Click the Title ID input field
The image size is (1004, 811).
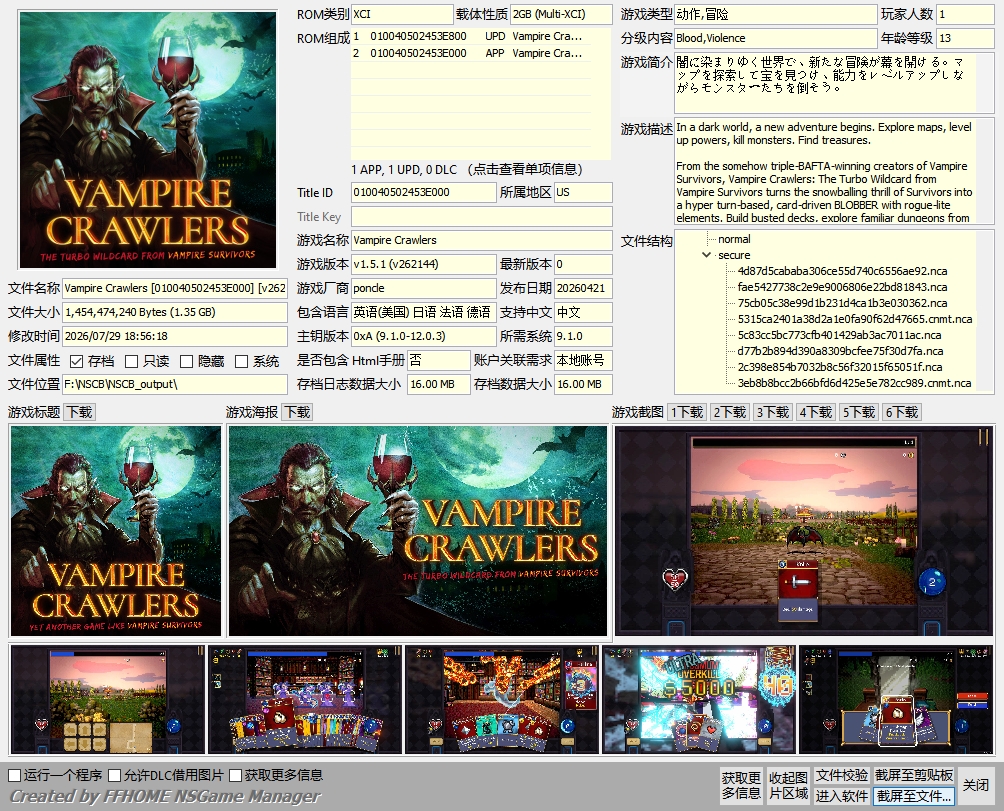point(424,192)
